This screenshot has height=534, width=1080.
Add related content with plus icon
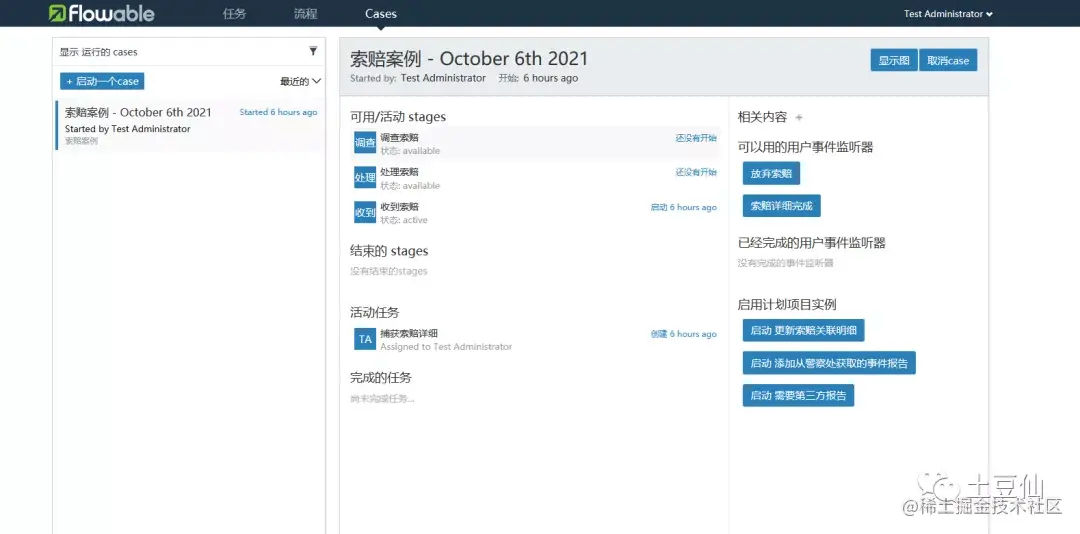[x=799, y=117]
